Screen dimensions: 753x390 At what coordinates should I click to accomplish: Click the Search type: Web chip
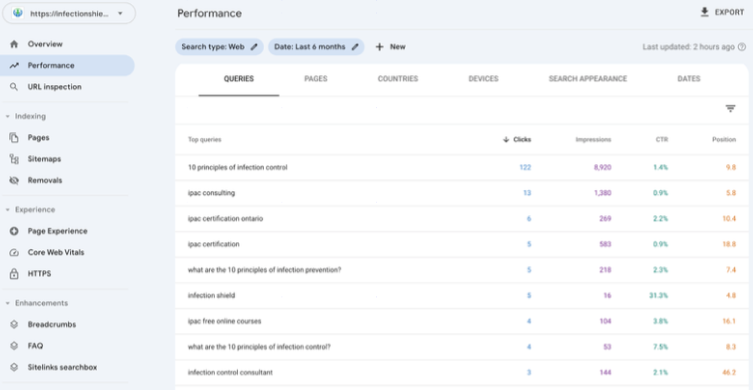(219, 47)
